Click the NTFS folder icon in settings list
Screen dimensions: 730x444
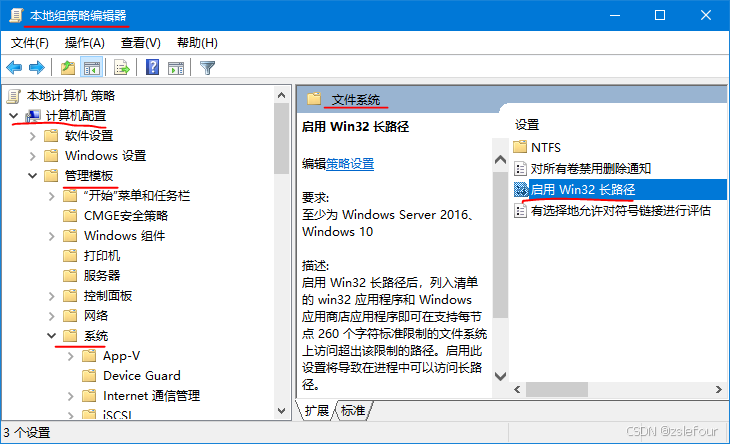click(x=520, y=147)
